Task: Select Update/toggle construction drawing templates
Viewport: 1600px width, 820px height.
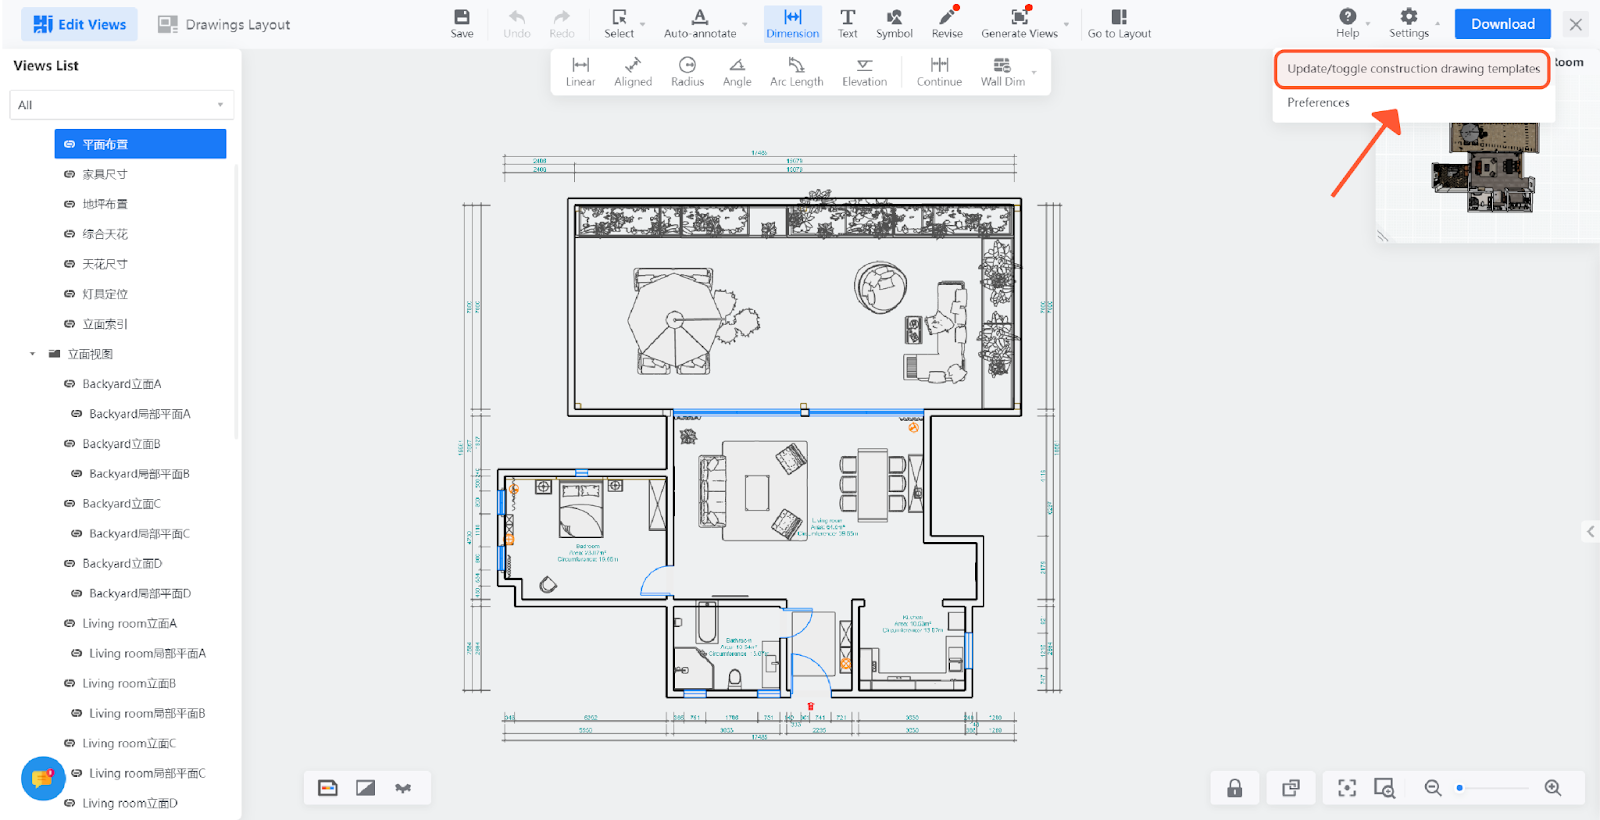Action: pyautogui.click(x=1412, y=69)
